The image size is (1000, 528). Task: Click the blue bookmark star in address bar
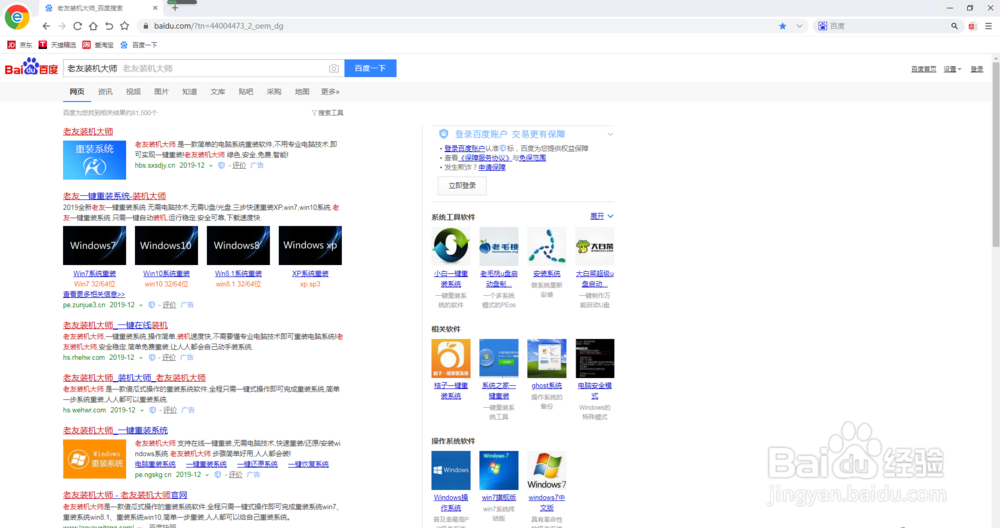coord(783,26)
